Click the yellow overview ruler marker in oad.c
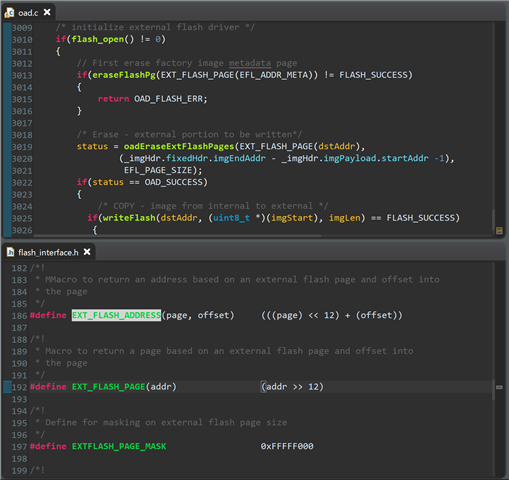This screenshot has height=480, width=509. [x=499, y=230]
